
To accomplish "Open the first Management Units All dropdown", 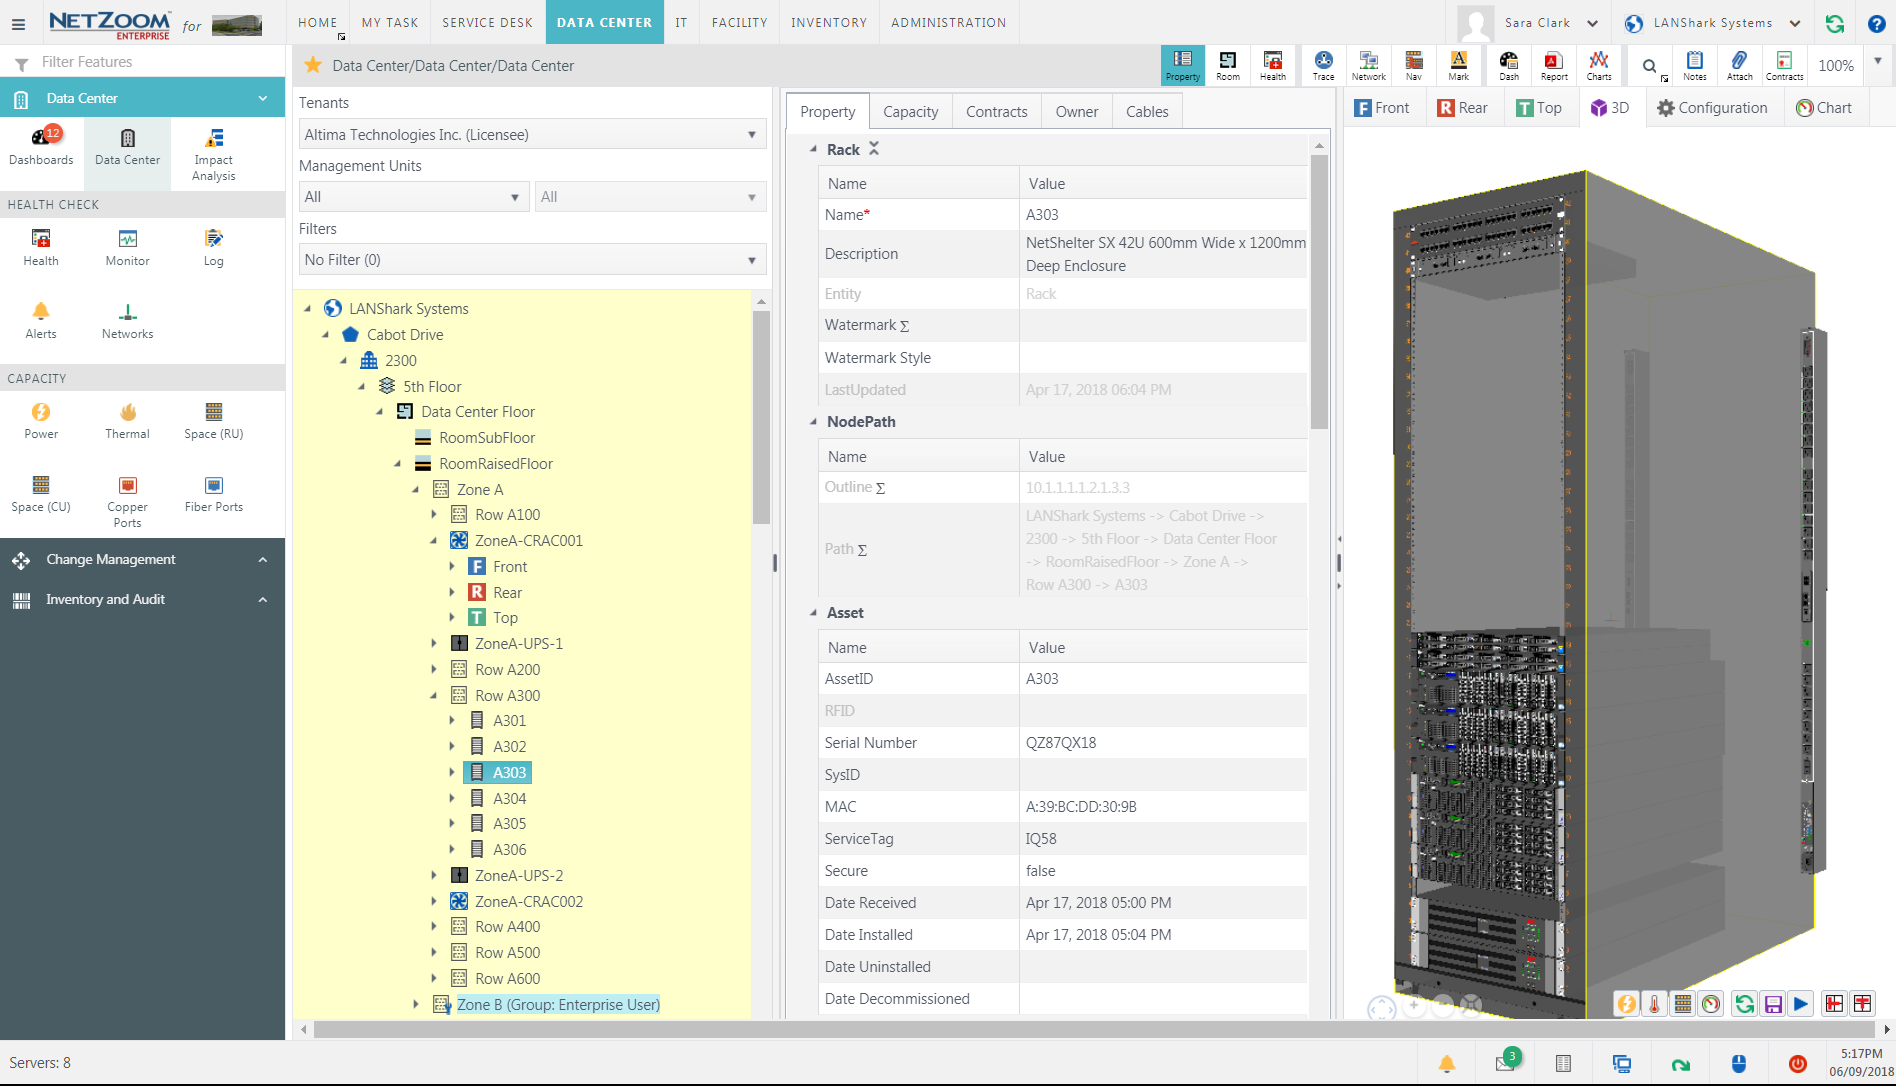I will point(413,197).
